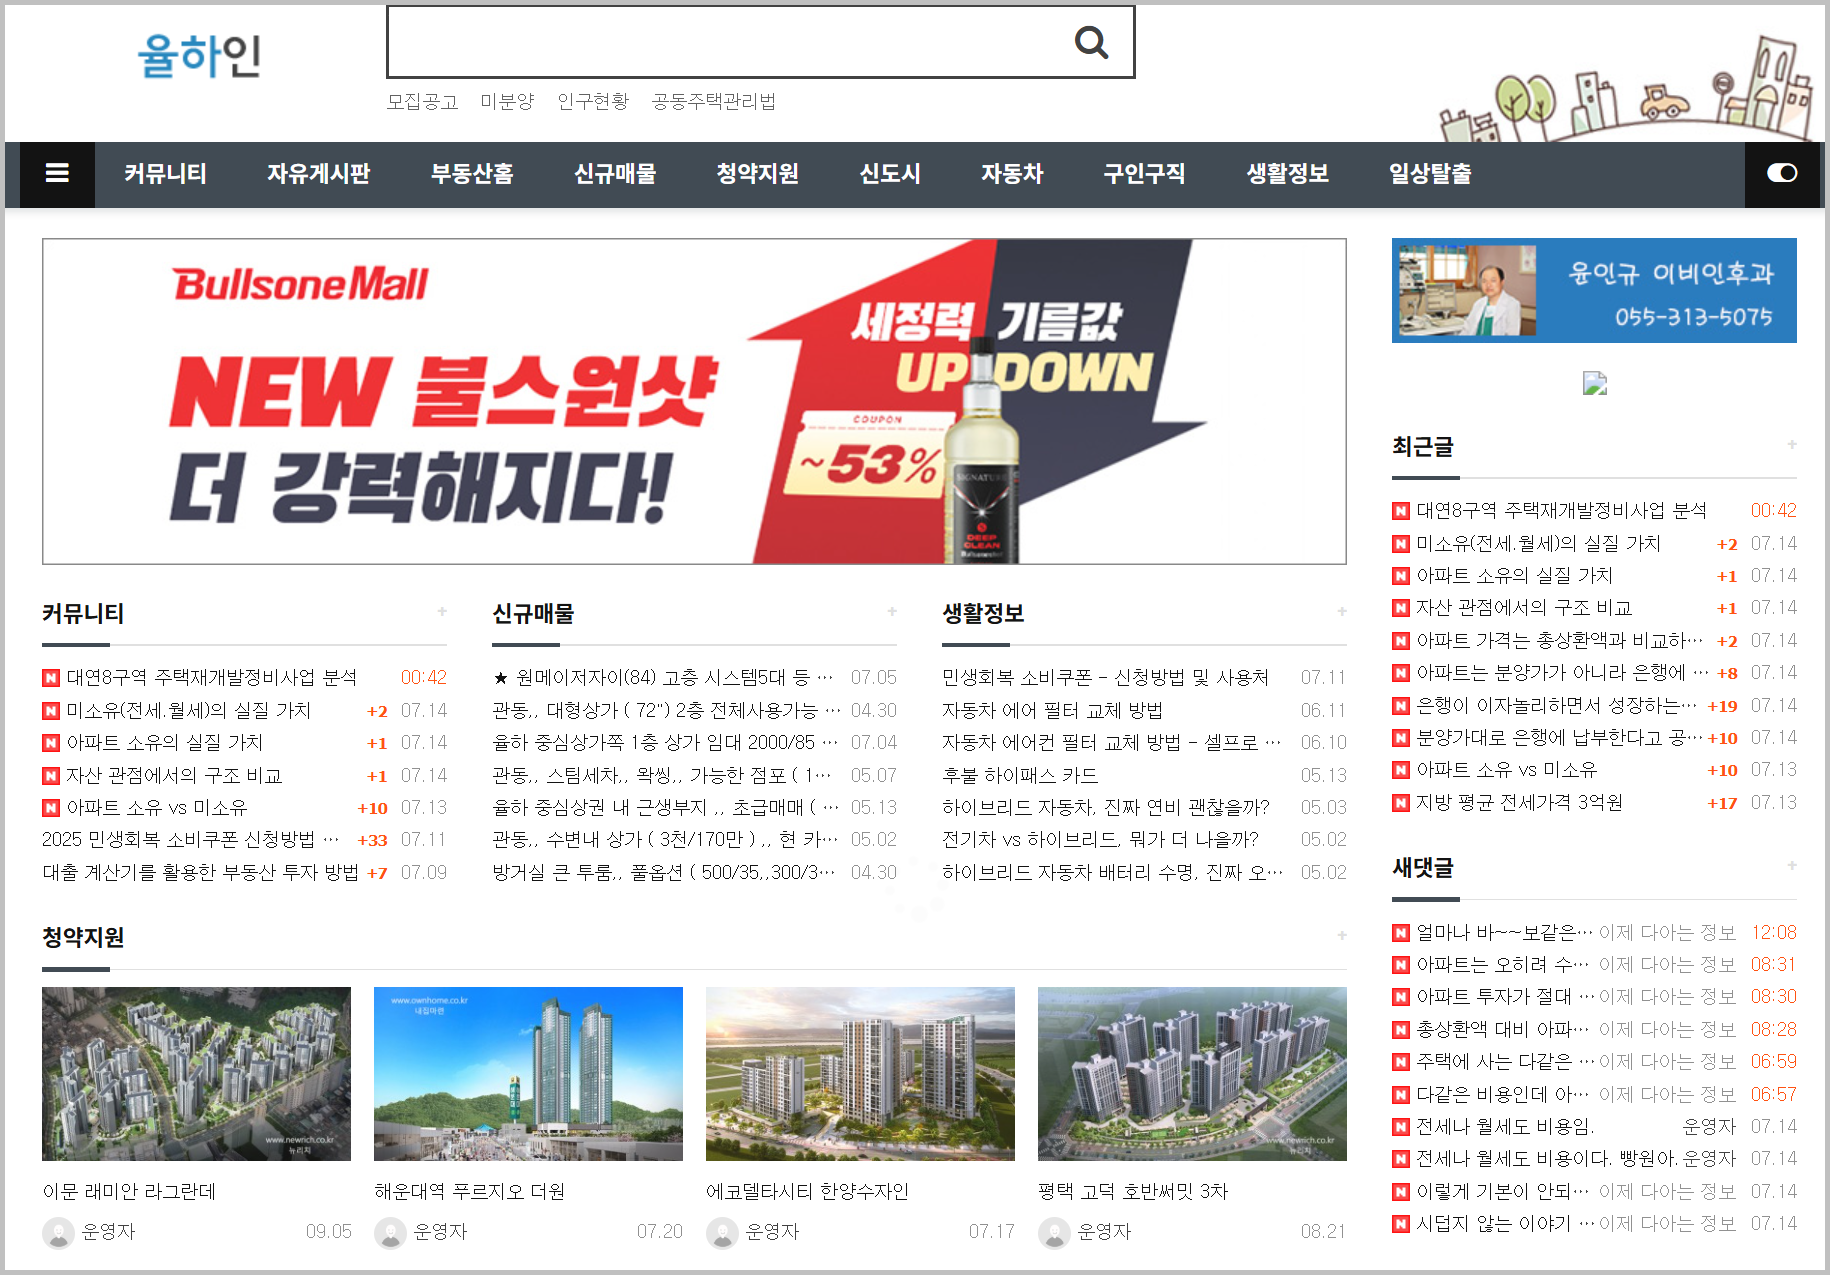The height and width of the screenshot is (1275, 1830).
Task: Open 후불 하이패스 카드 article
Action: tap(1020, 776)
